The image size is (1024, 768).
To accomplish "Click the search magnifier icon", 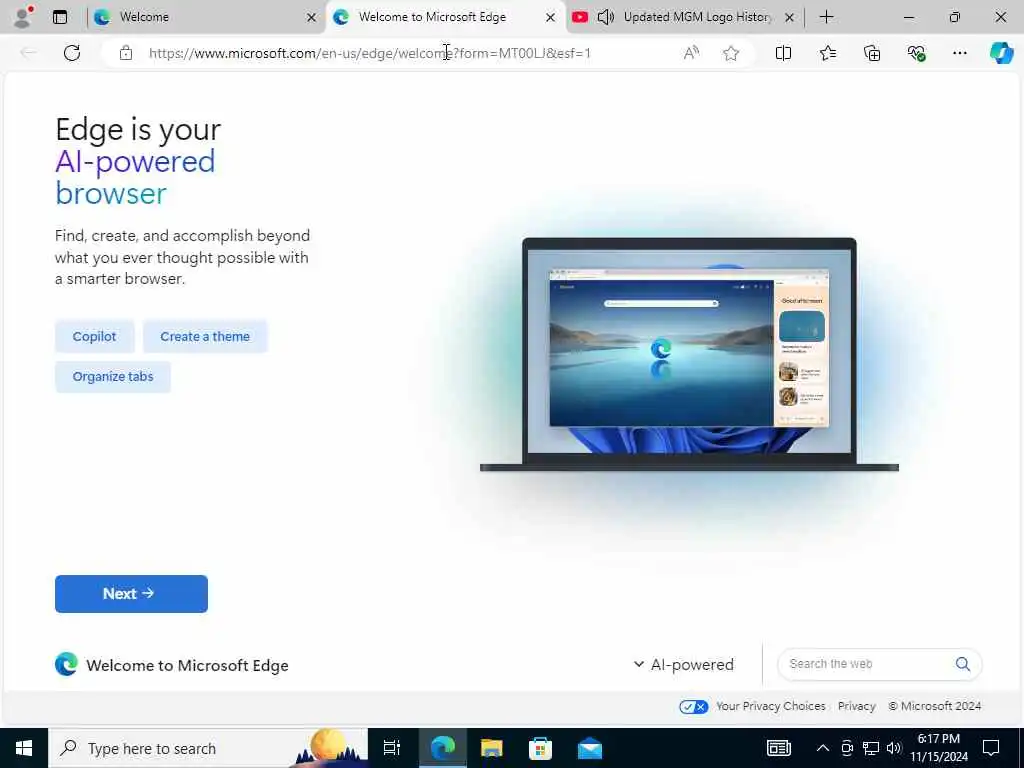I will click(x=963, y=664).
